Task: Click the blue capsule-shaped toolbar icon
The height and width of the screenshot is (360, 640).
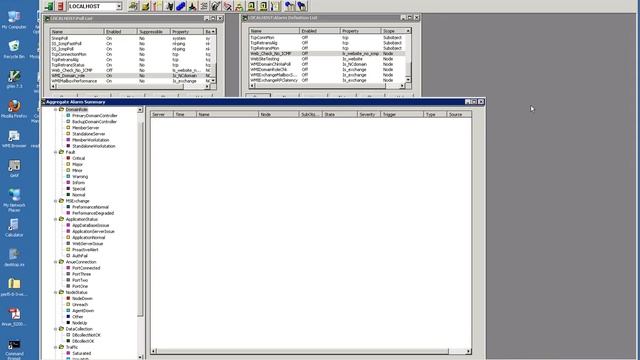Action: click(180, 6)
